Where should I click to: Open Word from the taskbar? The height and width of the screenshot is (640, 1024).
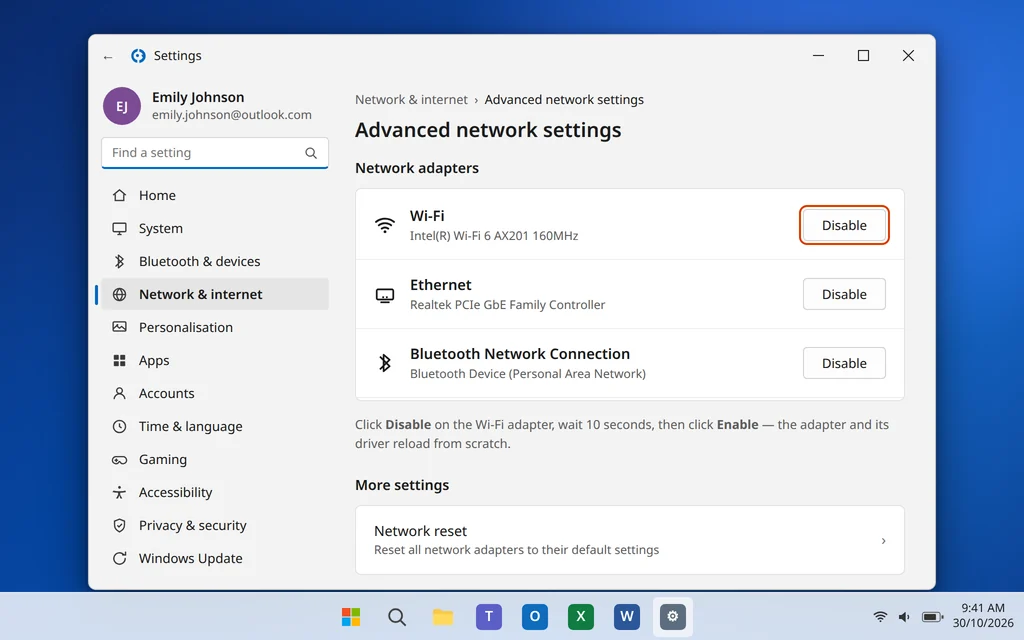(626, 616)
